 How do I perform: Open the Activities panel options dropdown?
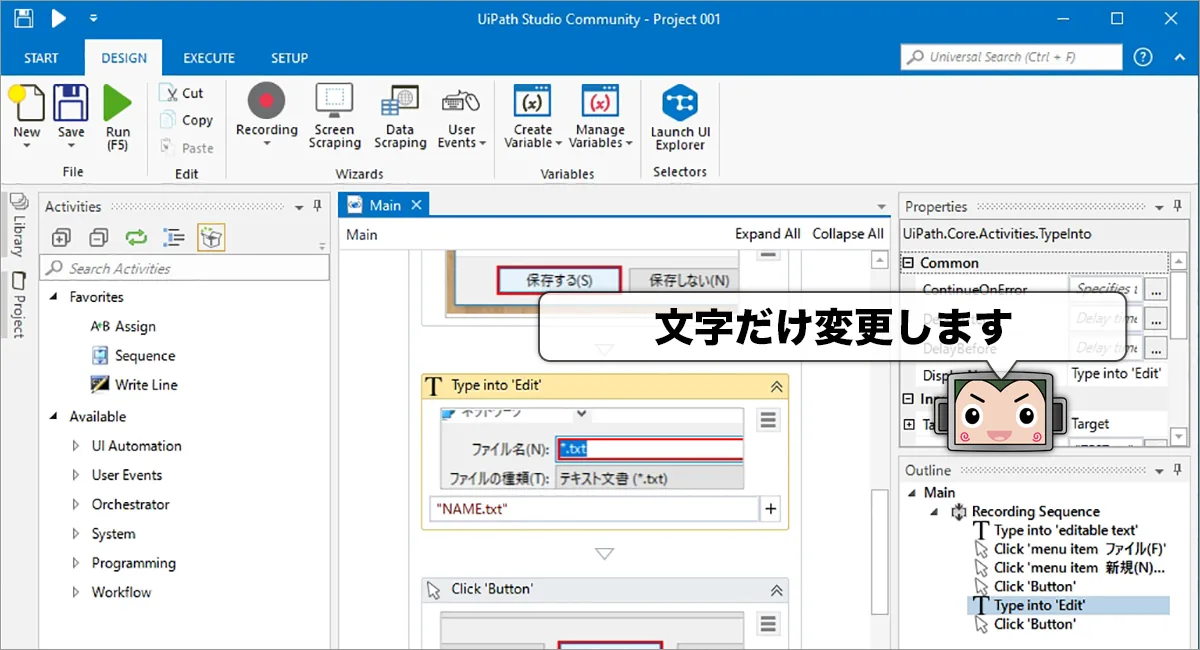point(299,207)
